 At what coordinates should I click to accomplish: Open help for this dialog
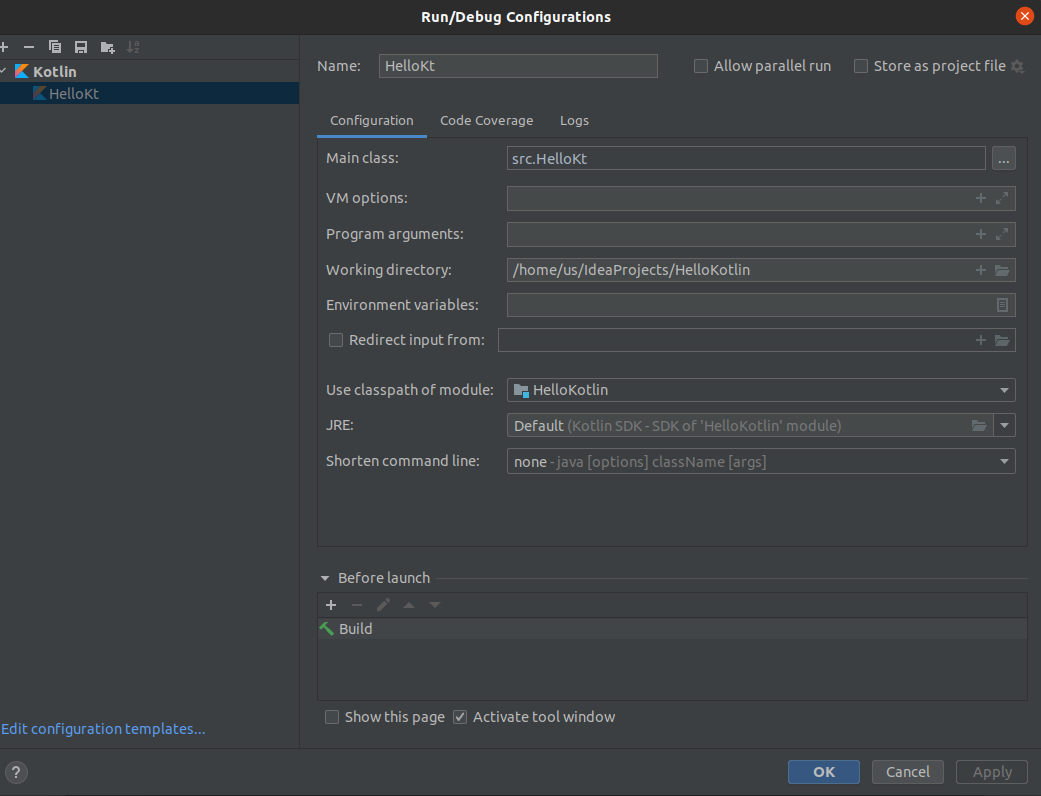(16, 772)
